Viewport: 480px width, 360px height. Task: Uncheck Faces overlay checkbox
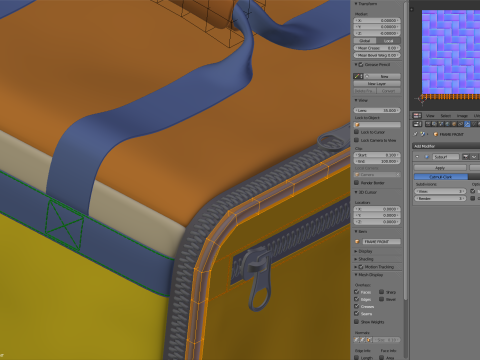pos(356,292)
